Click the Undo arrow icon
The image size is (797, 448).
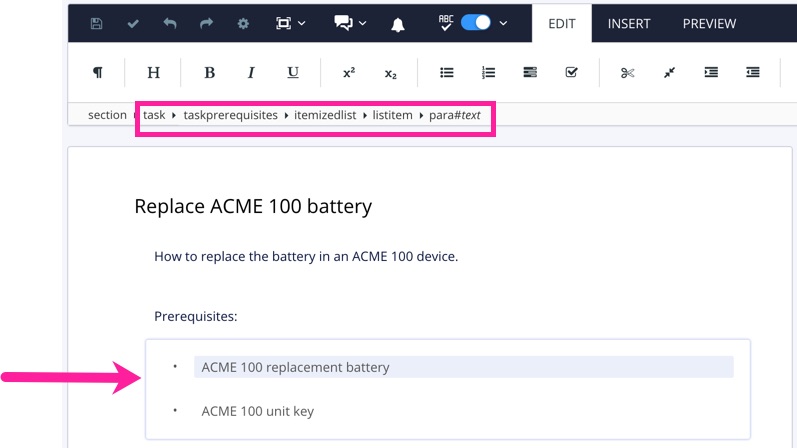[x=170, y=23]
